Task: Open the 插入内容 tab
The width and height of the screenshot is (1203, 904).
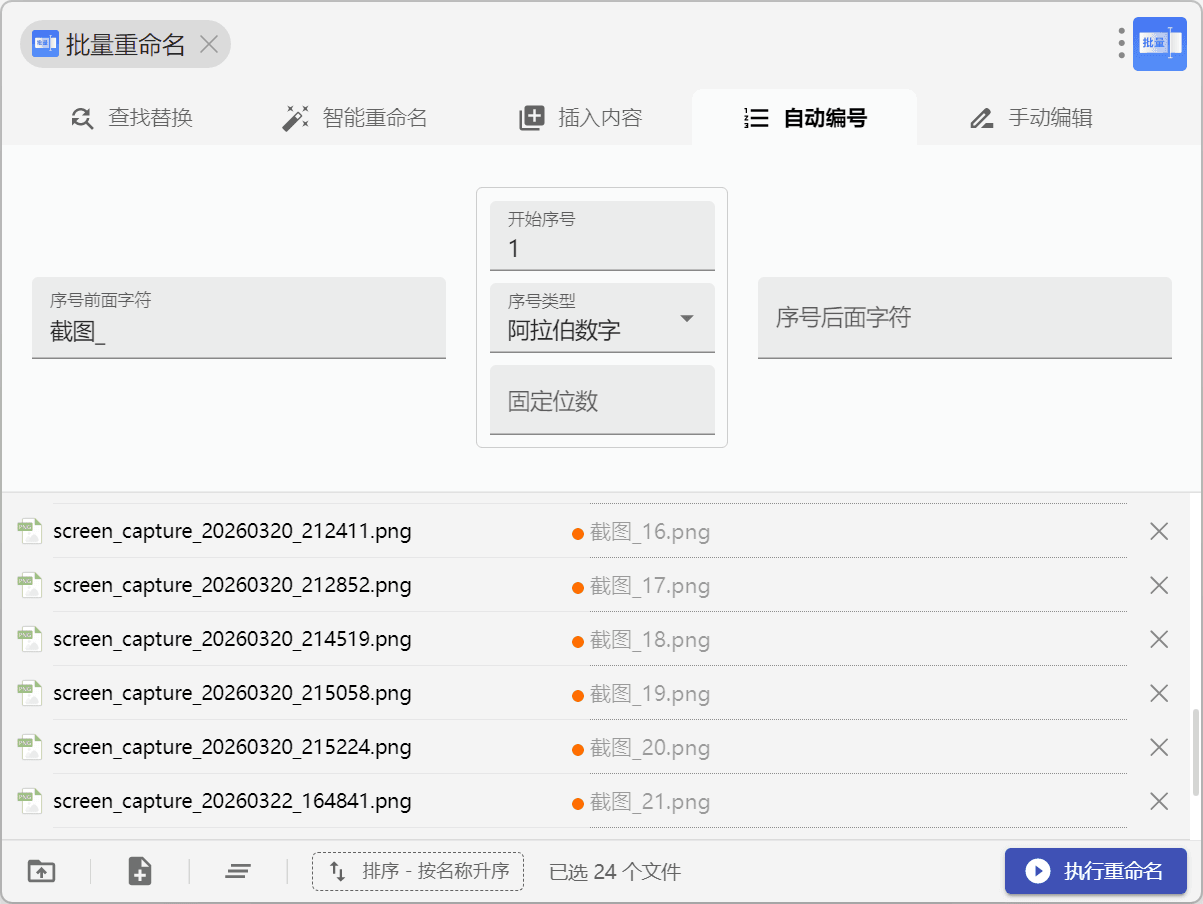Action: [581, 118]
